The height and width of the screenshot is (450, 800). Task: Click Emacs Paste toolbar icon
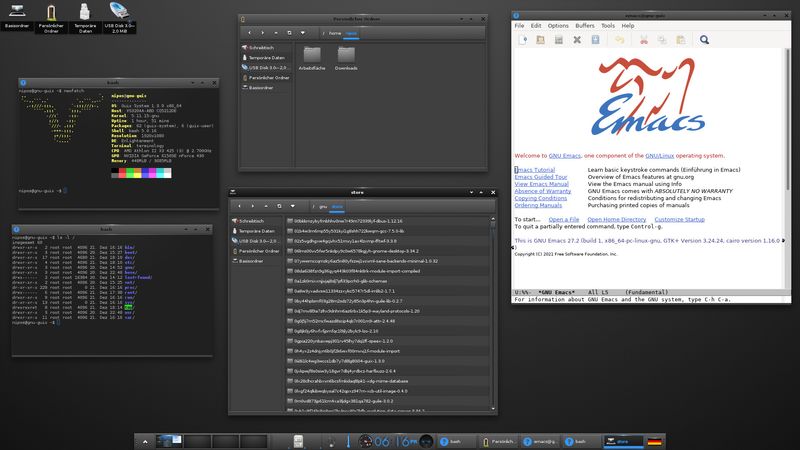(681, 40)
